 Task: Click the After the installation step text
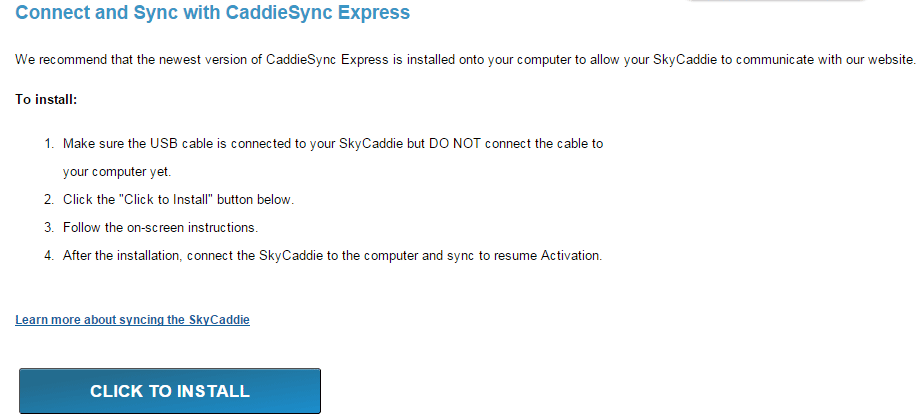333,256
